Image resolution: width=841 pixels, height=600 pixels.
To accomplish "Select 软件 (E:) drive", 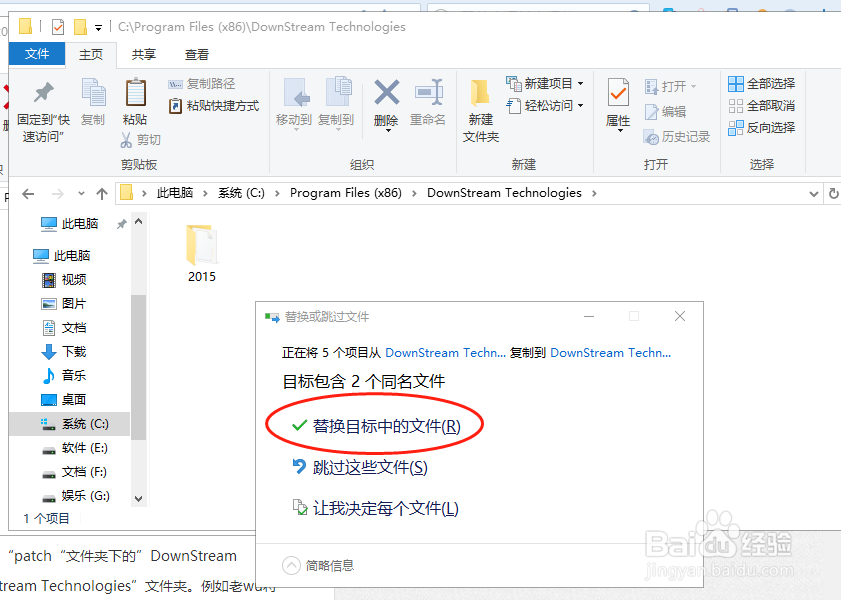I will [x=75, y=448].
